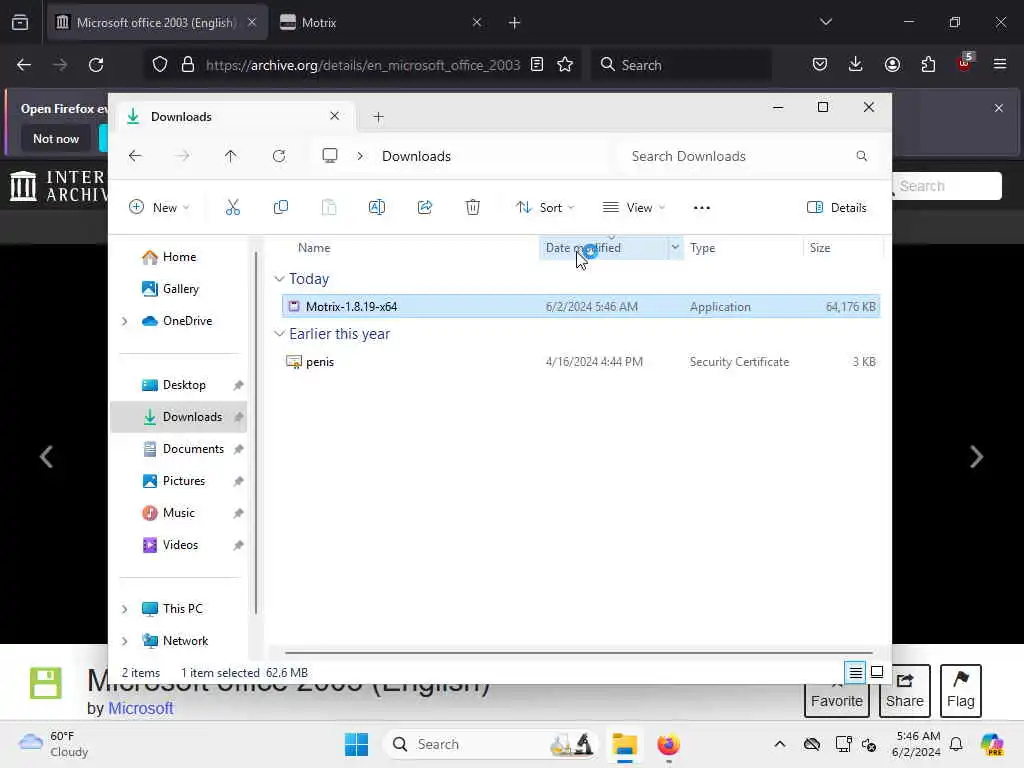Switch to Motrix browser tab
This screenshot has height=768, width=1024.
point(381,22)
